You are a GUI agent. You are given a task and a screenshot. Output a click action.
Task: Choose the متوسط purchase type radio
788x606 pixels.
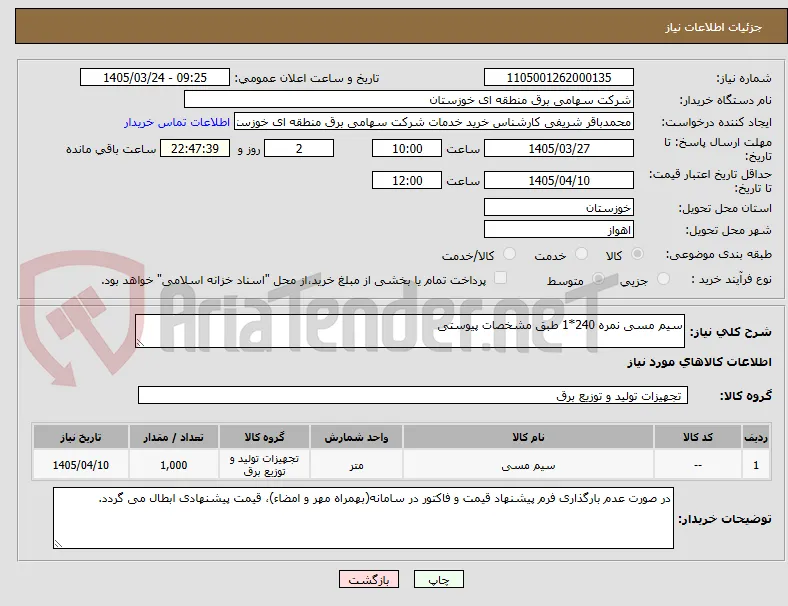598,279
